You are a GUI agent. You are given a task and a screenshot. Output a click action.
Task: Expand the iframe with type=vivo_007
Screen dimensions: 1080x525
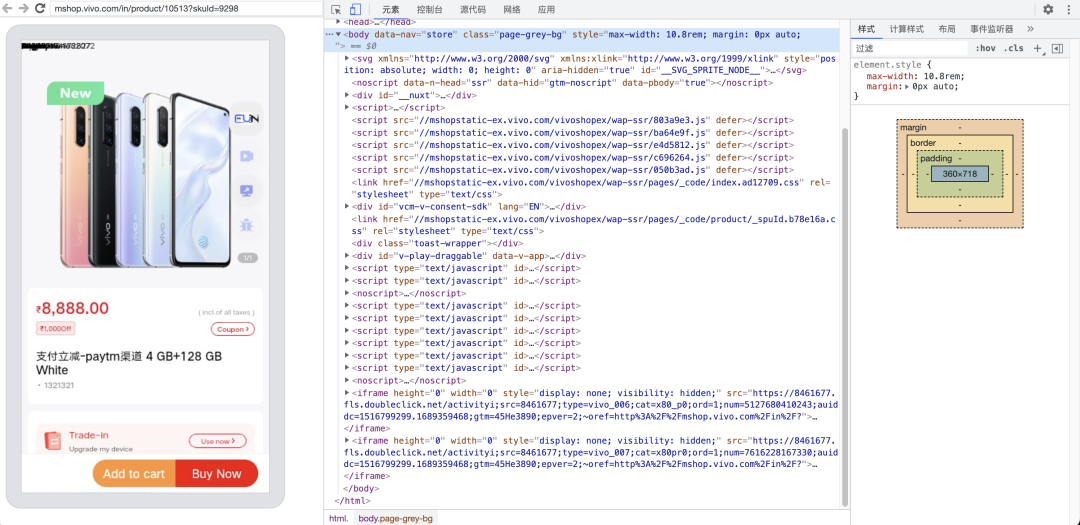[347, 440]
